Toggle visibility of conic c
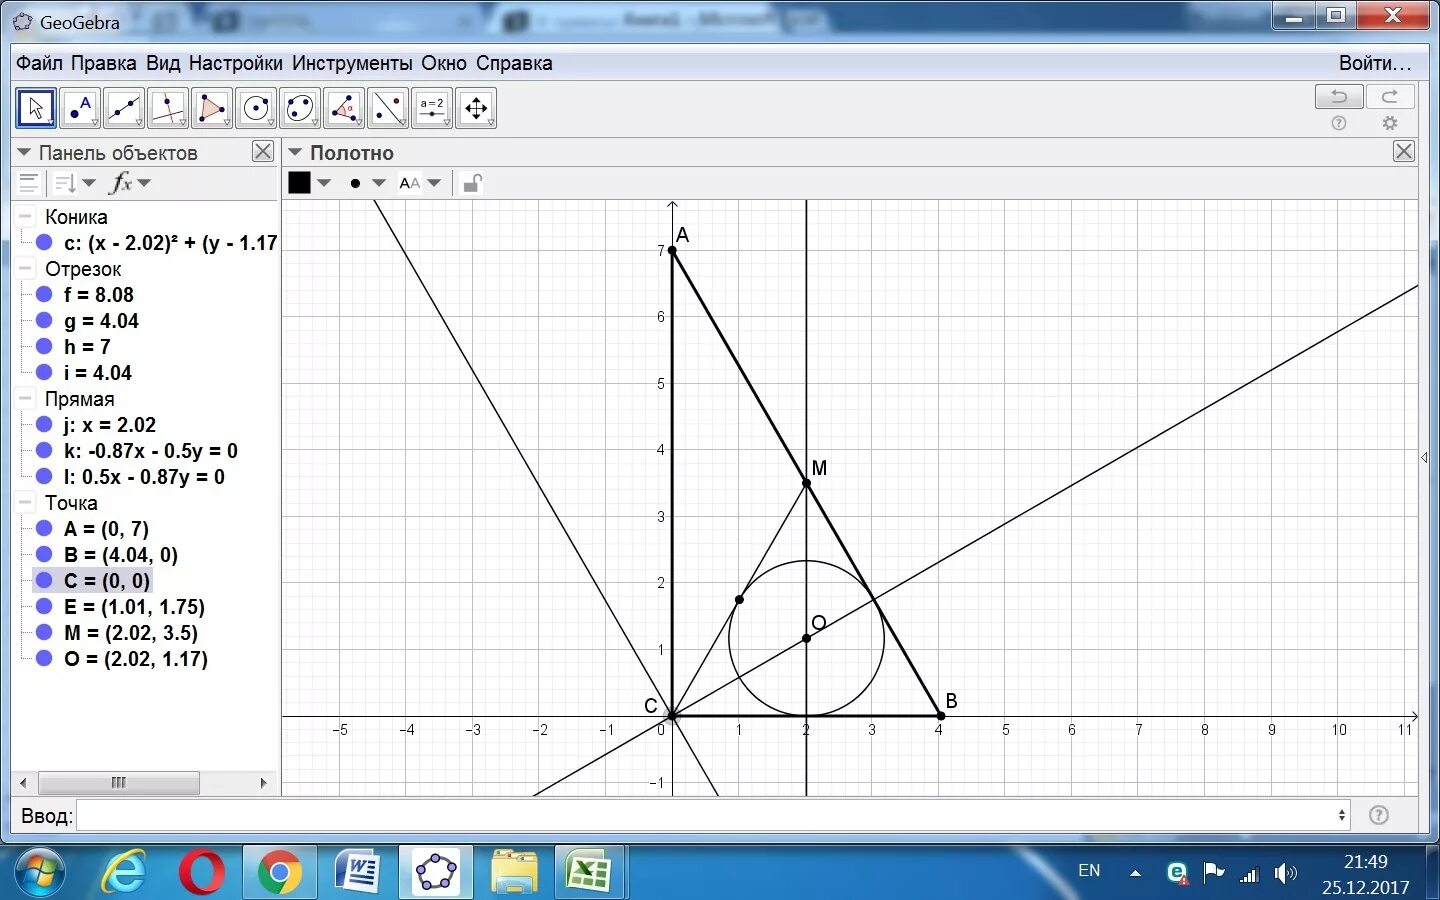1440x900 pixels. (44, 242)
